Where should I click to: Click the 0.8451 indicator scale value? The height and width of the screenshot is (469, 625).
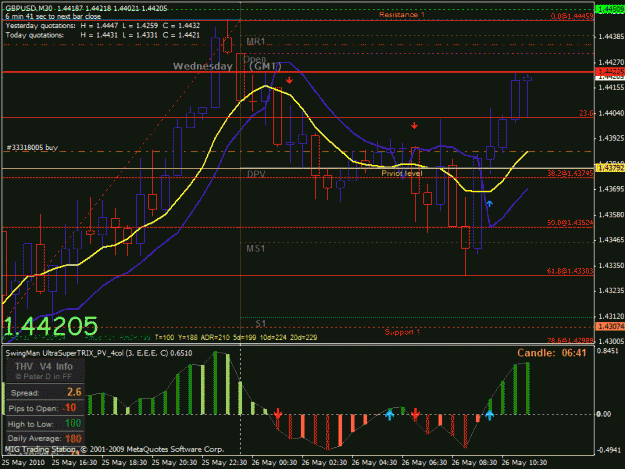[609, 351]
